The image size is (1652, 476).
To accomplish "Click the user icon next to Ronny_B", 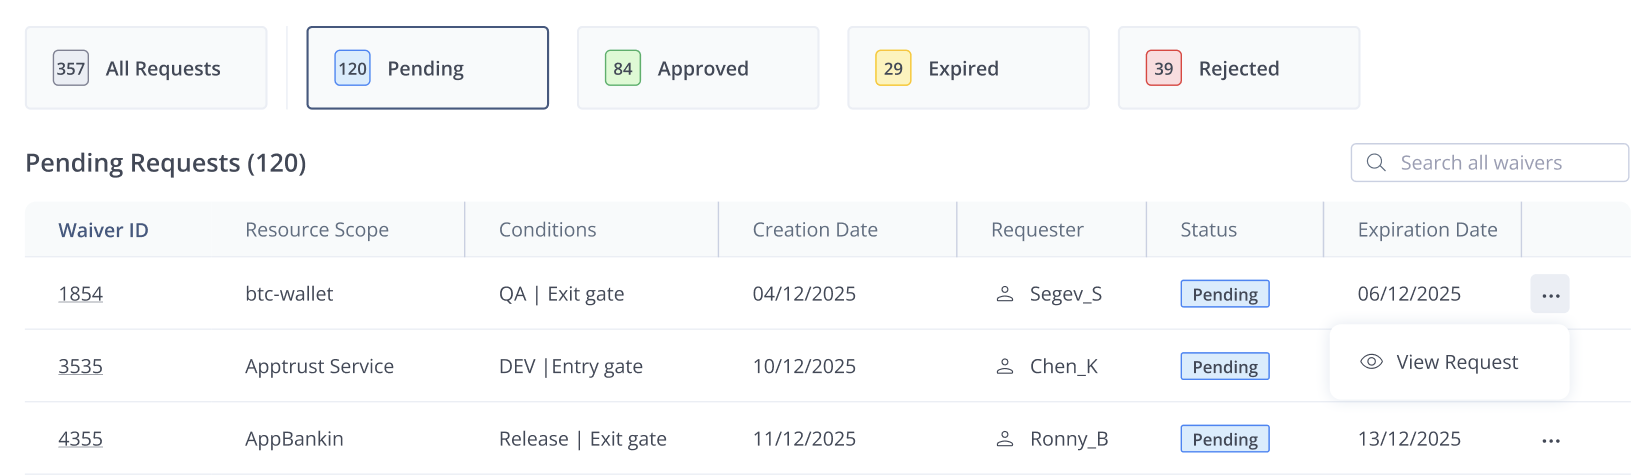I will pos(1005,439).
